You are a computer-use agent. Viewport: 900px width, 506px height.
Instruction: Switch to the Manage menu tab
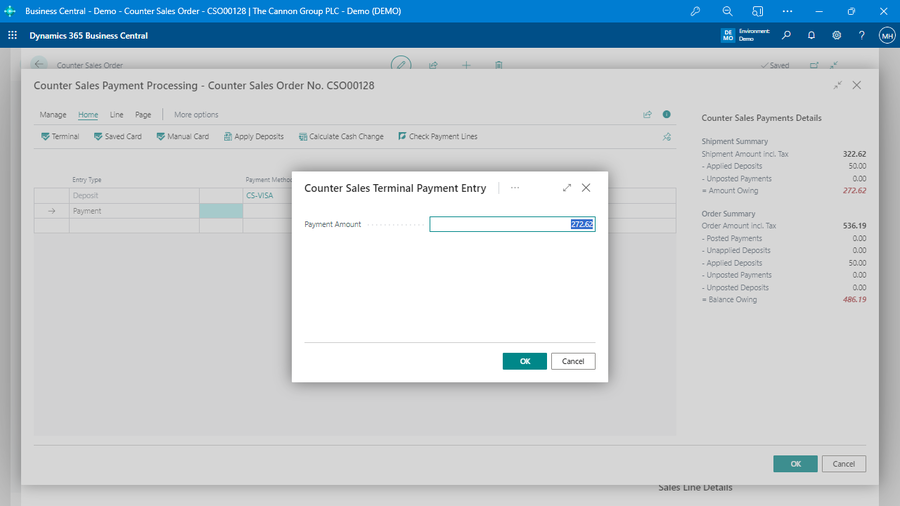53,115
